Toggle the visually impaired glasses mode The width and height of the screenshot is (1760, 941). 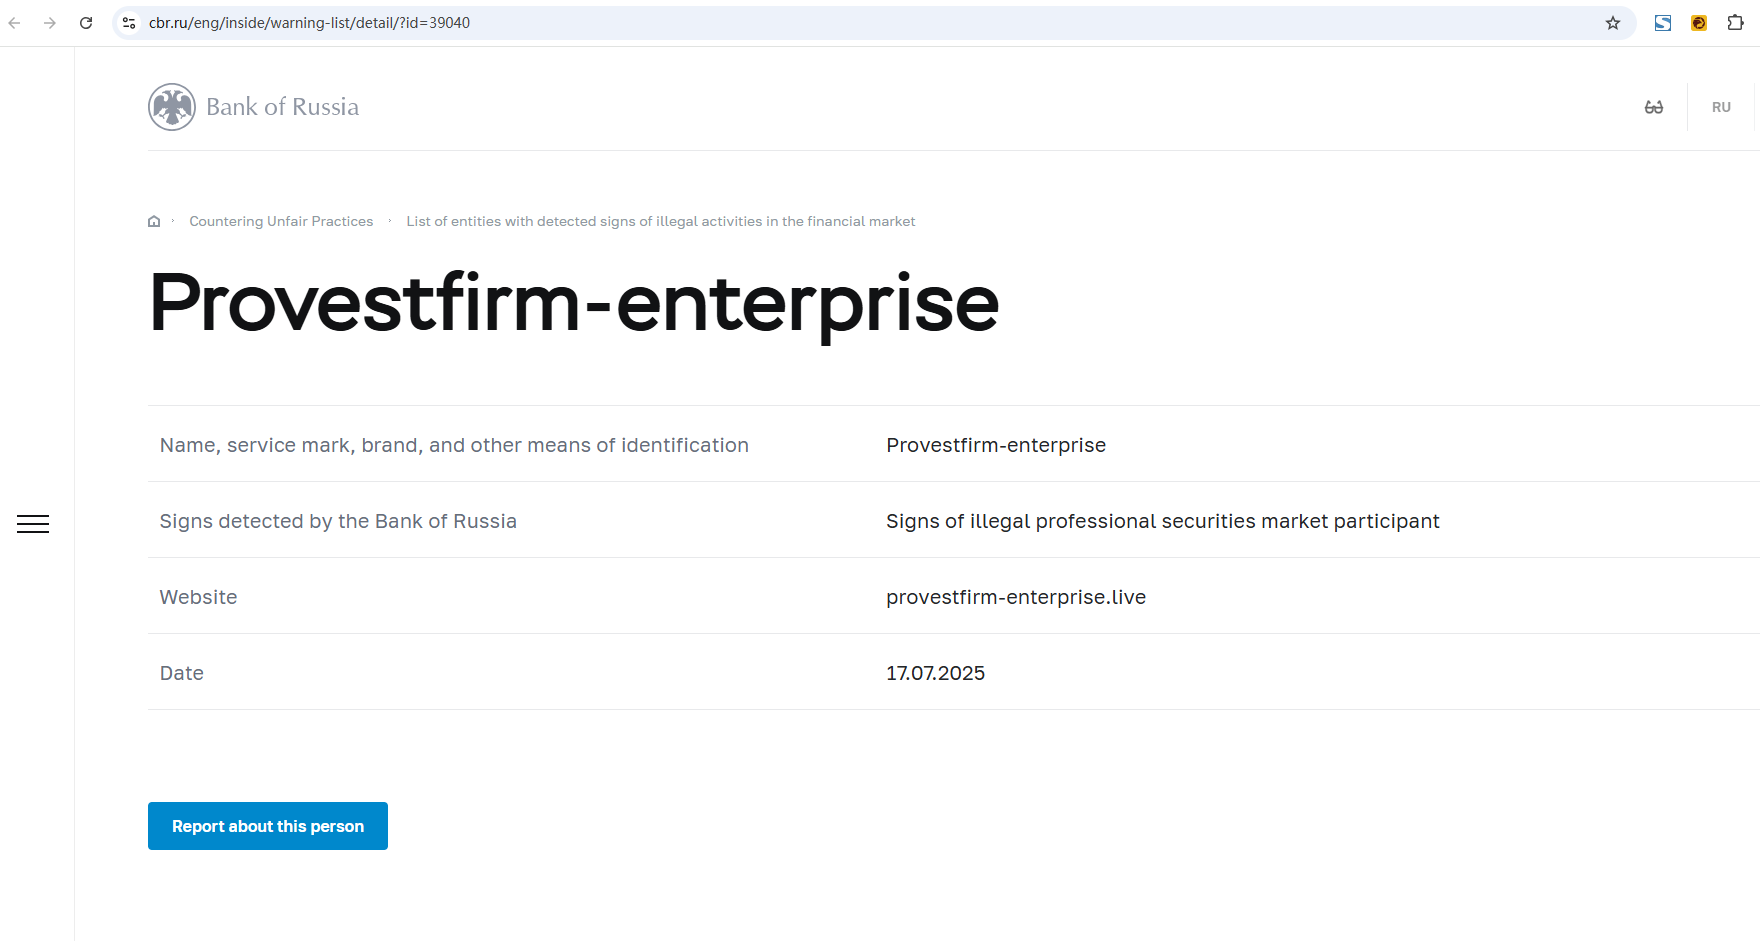tap(1654, 107)
